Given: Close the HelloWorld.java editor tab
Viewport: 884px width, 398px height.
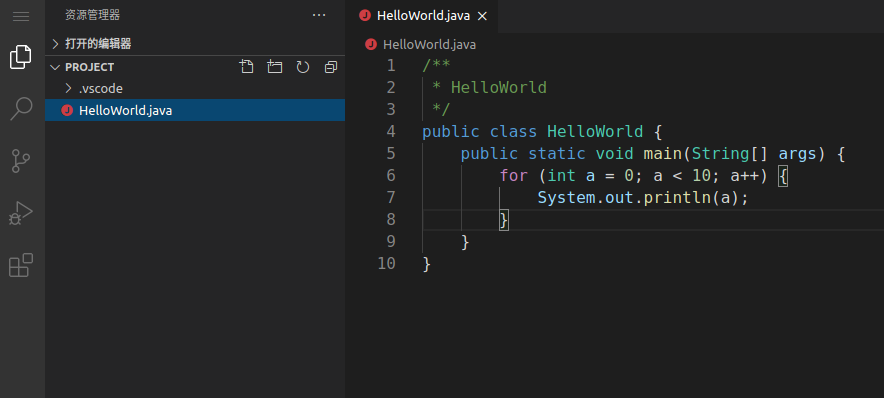Looking at the screenshot, I should (x=482, y=16).
